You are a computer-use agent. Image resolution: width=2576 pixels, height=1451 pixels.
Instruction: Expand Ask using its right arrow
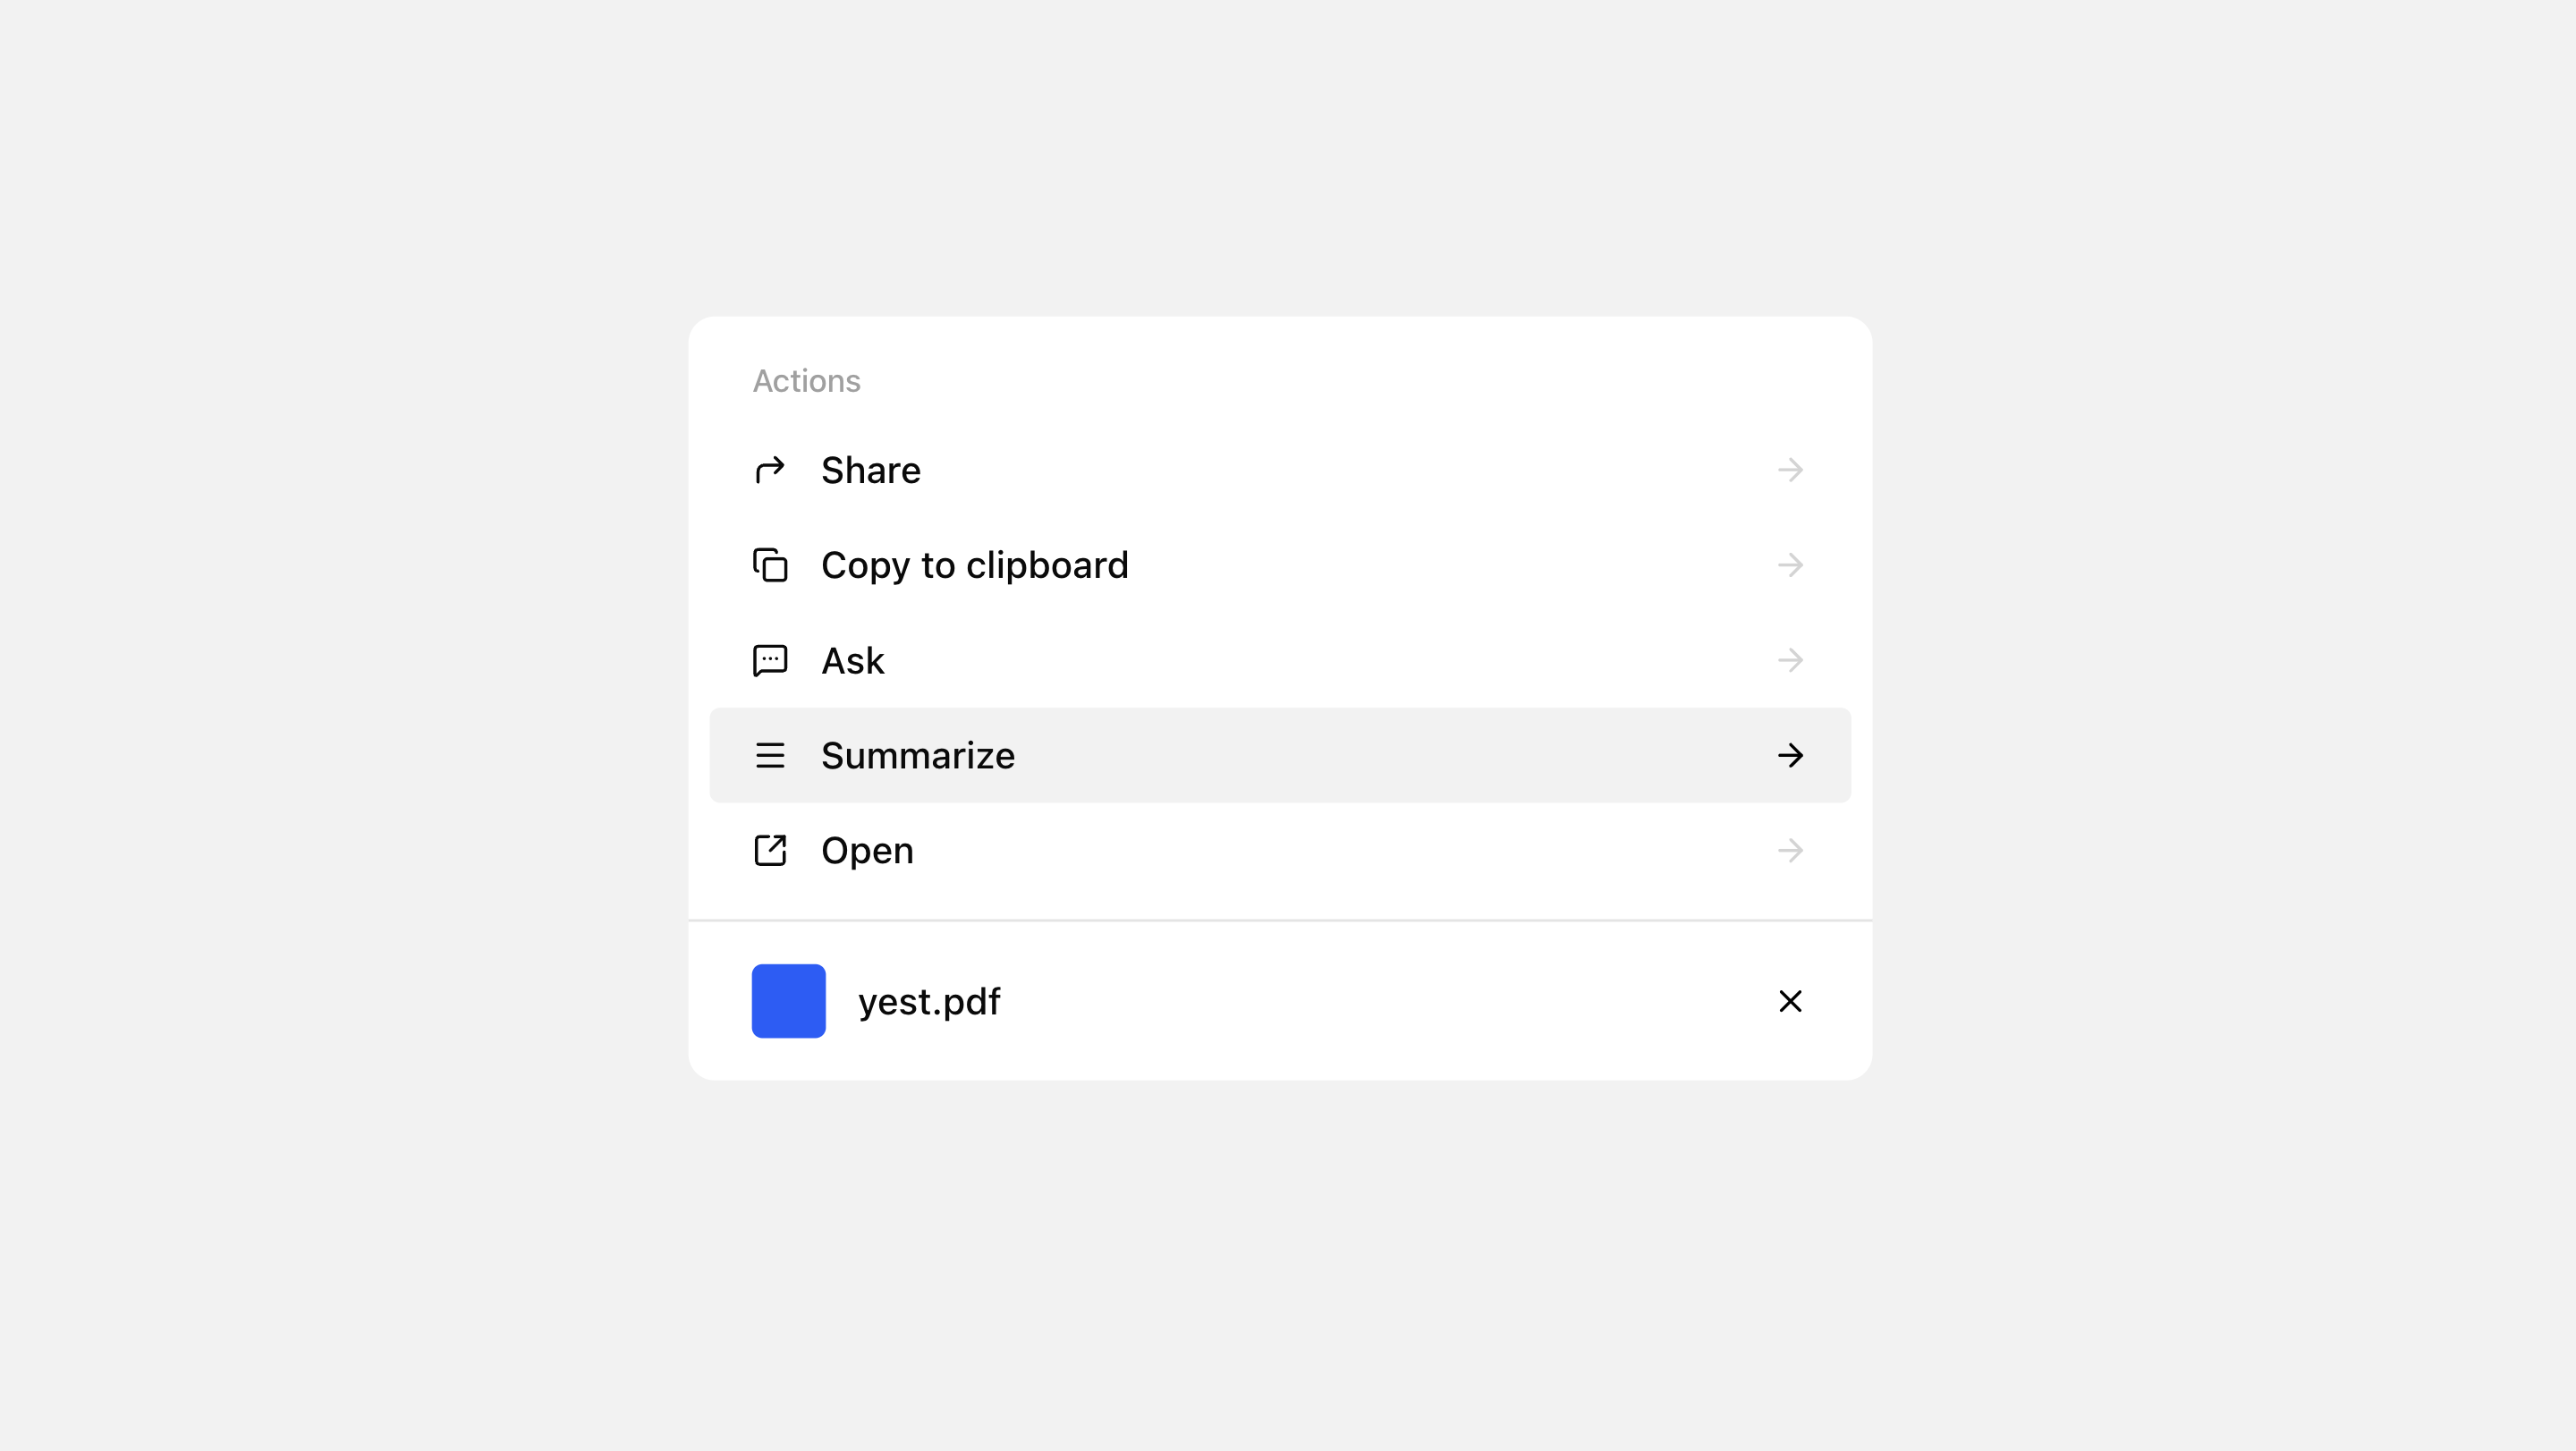coord(1790,660)
